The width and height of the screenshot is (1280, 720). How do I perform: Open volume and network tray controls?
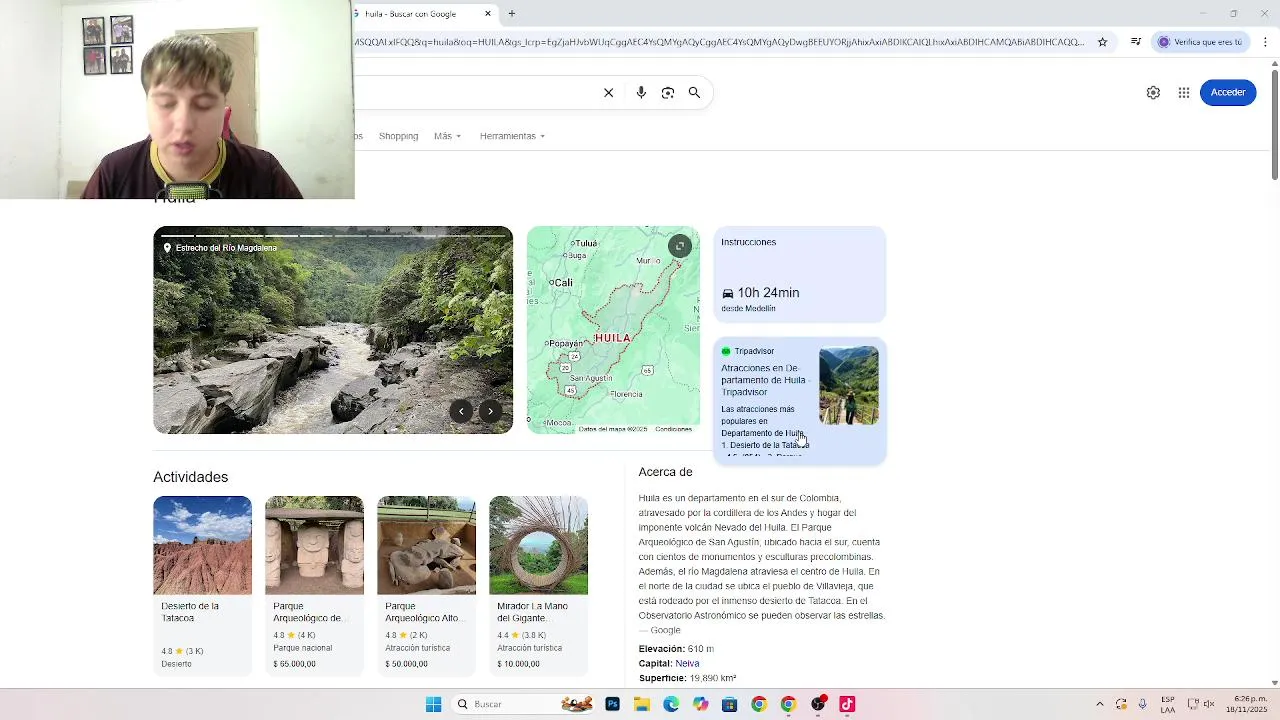[1201, 704]
